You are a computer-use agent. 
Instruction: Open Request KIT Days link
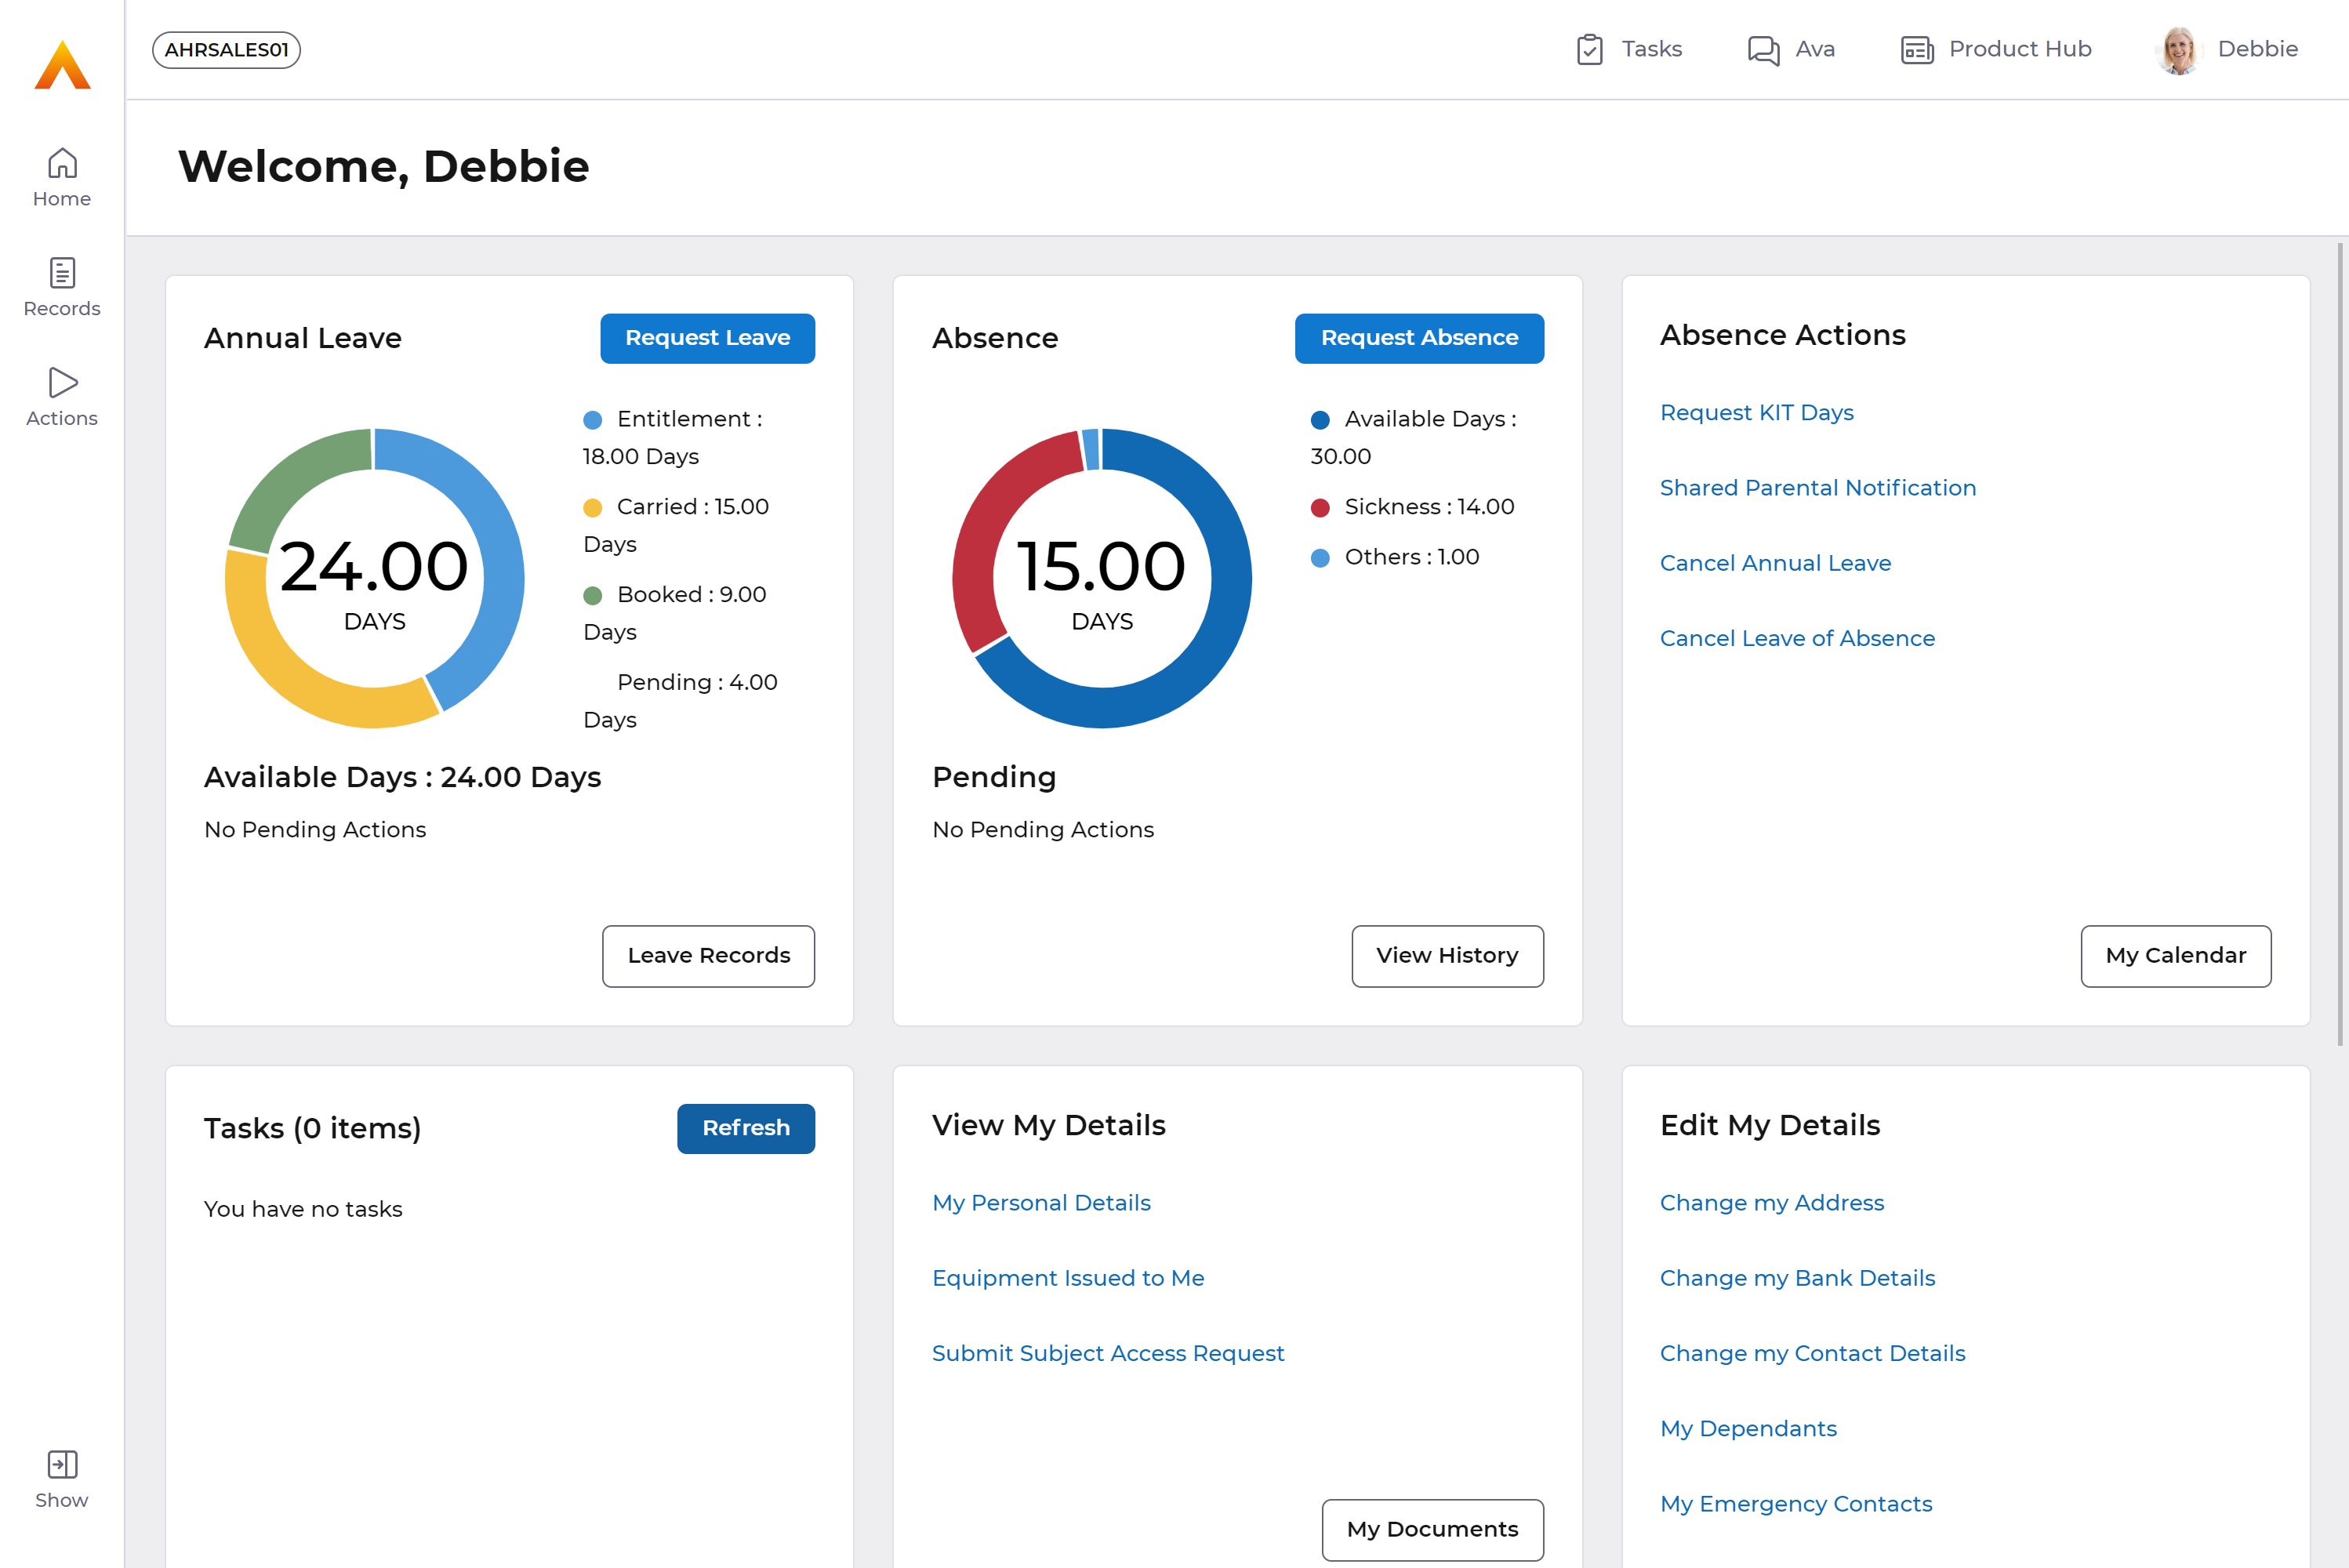[x=1756, y=412]
